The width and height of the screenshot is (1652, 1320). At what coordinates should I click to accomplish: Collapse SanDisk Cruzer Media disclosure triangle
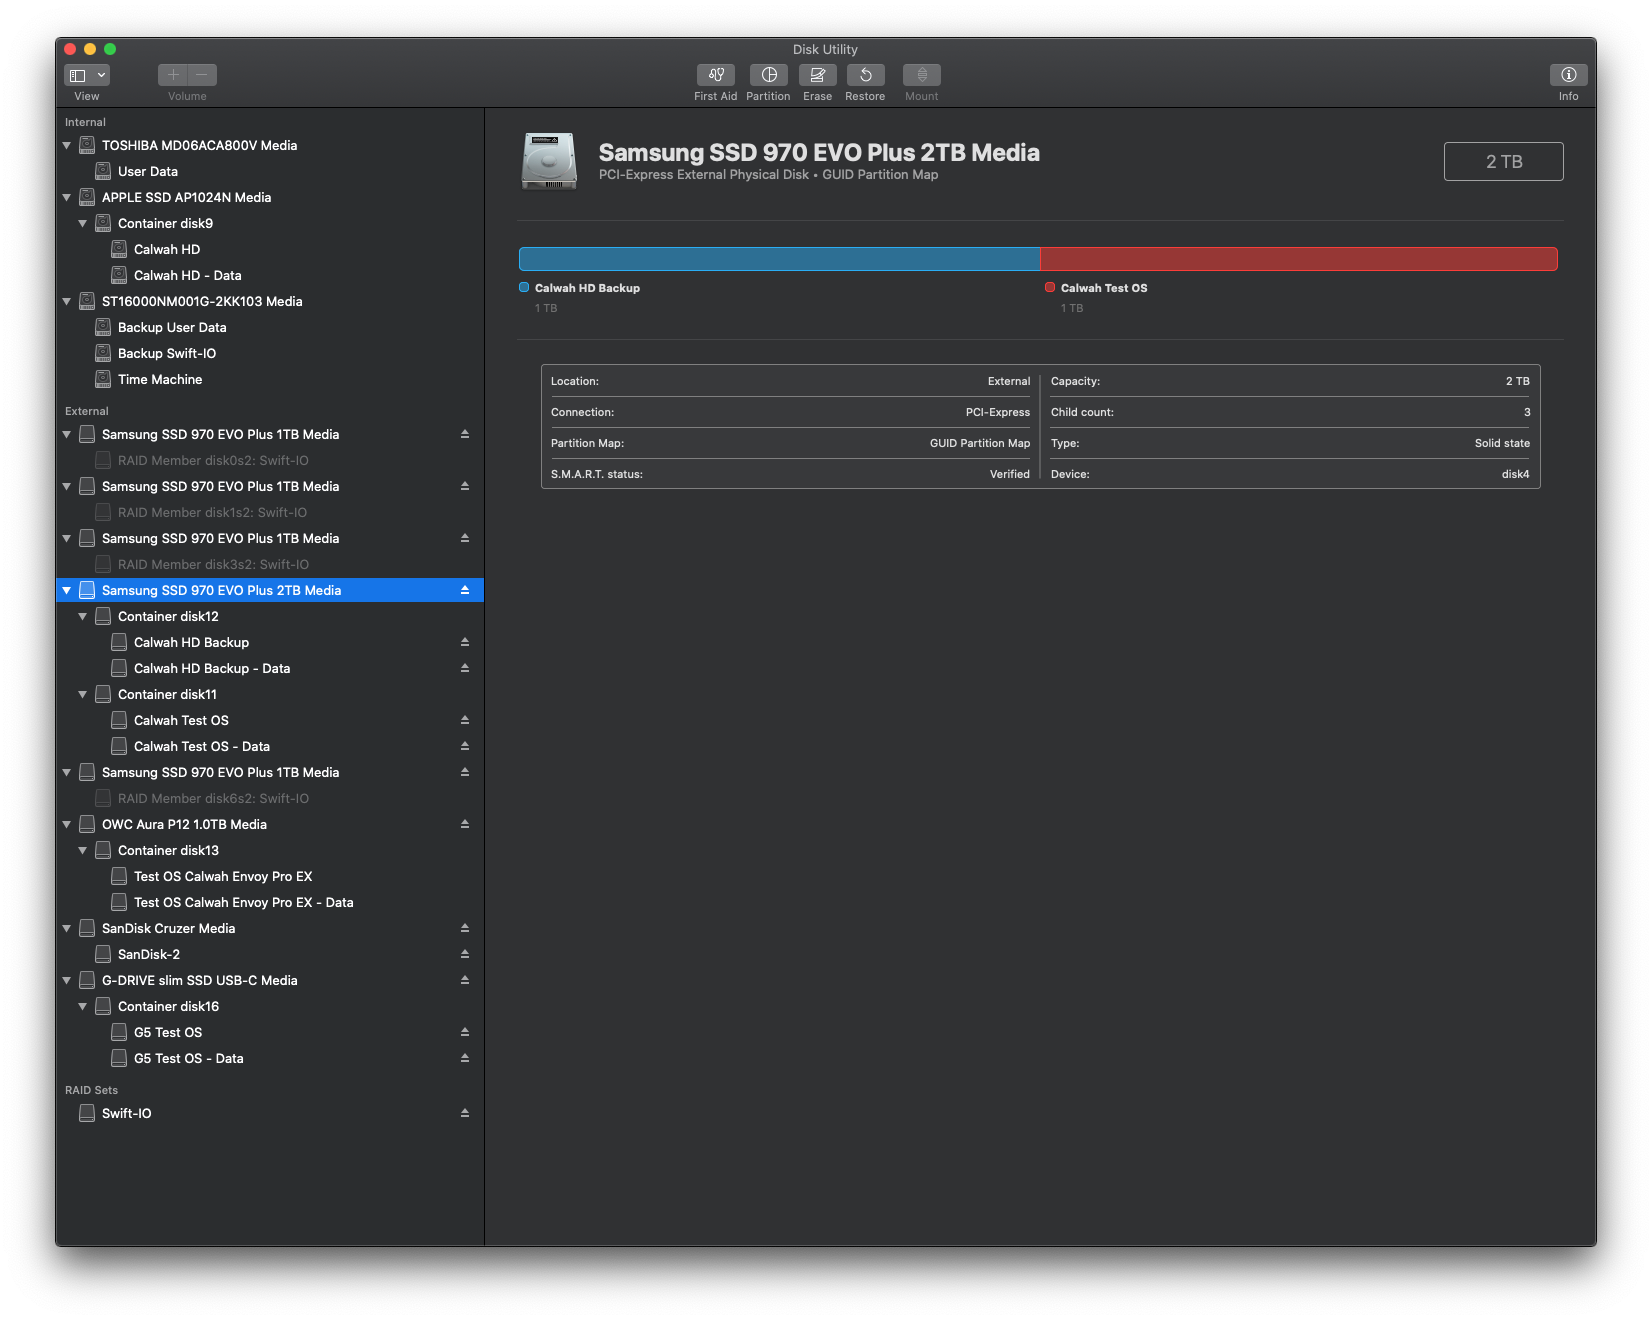click(67, 929)
